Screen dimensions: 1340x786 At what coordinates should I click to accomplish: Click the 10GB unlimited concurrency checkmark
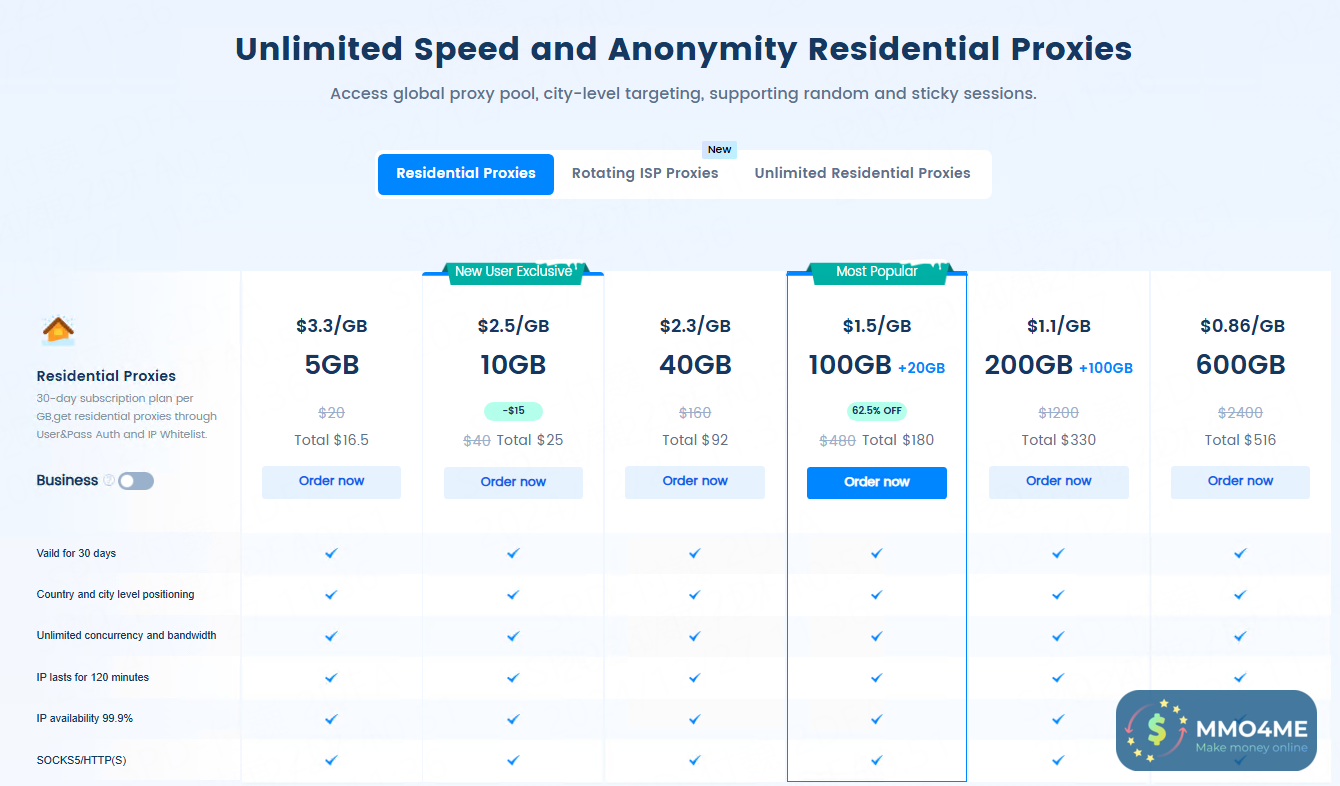513,636
